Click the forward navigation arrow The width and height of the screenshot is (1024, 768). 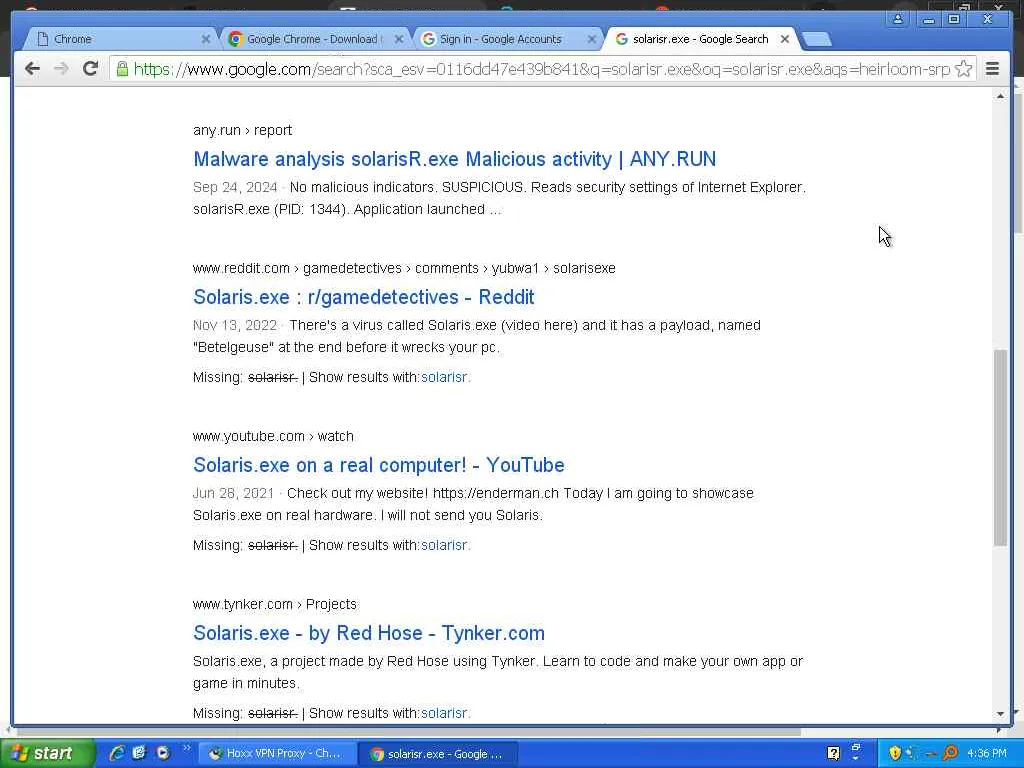click(x=61, y=69)
